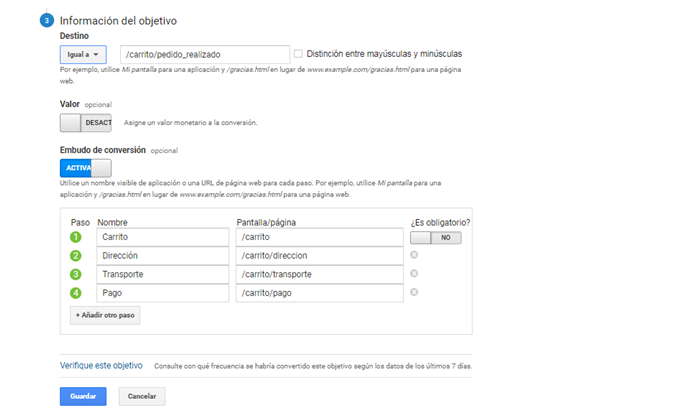Click green step number 2 badge
The width and height of the screenshot is (680, 420).
[75, 256]
